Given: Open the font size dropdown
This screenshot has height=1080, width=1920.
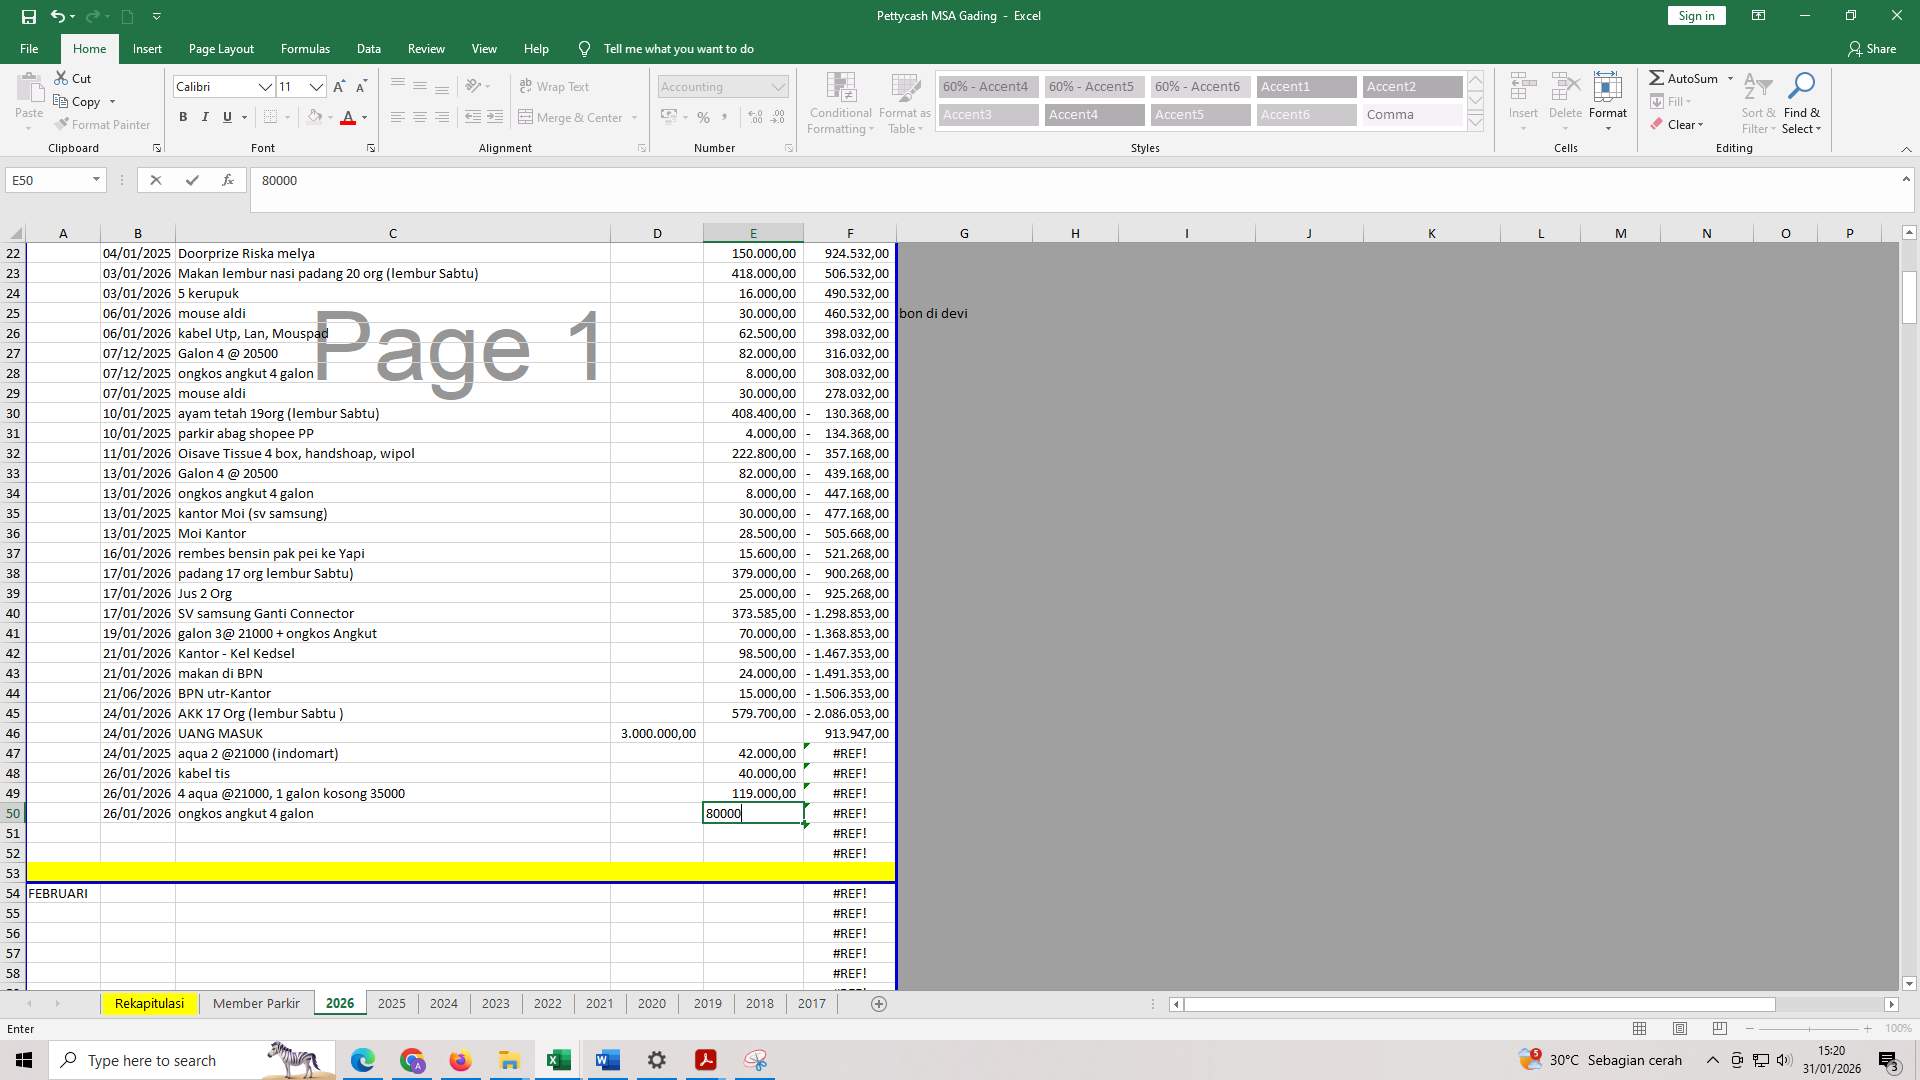Looking at the screenshot, I should coord(317,87).
